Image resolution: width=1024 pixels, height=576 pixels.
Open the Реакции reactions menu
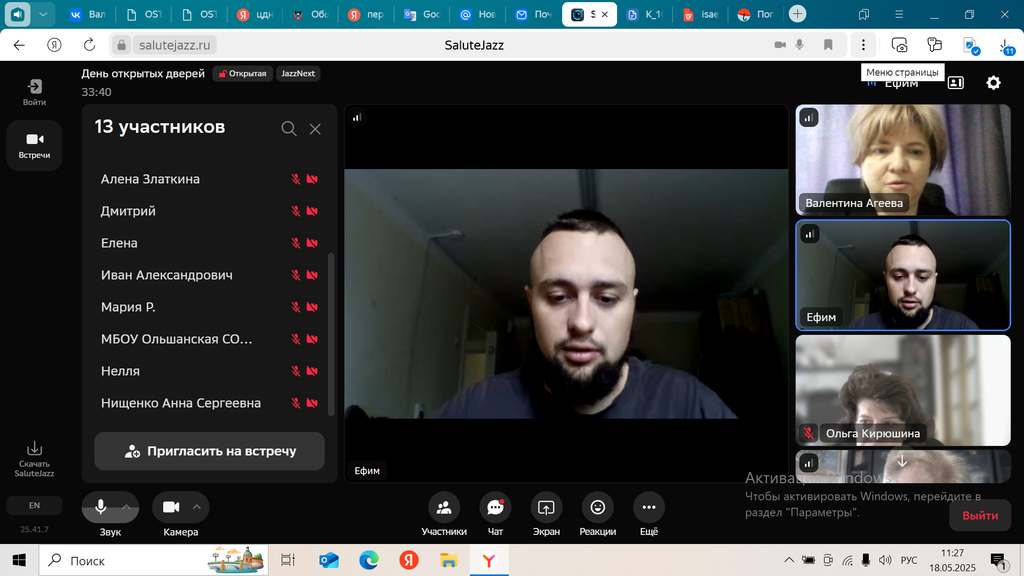[597, 507]
